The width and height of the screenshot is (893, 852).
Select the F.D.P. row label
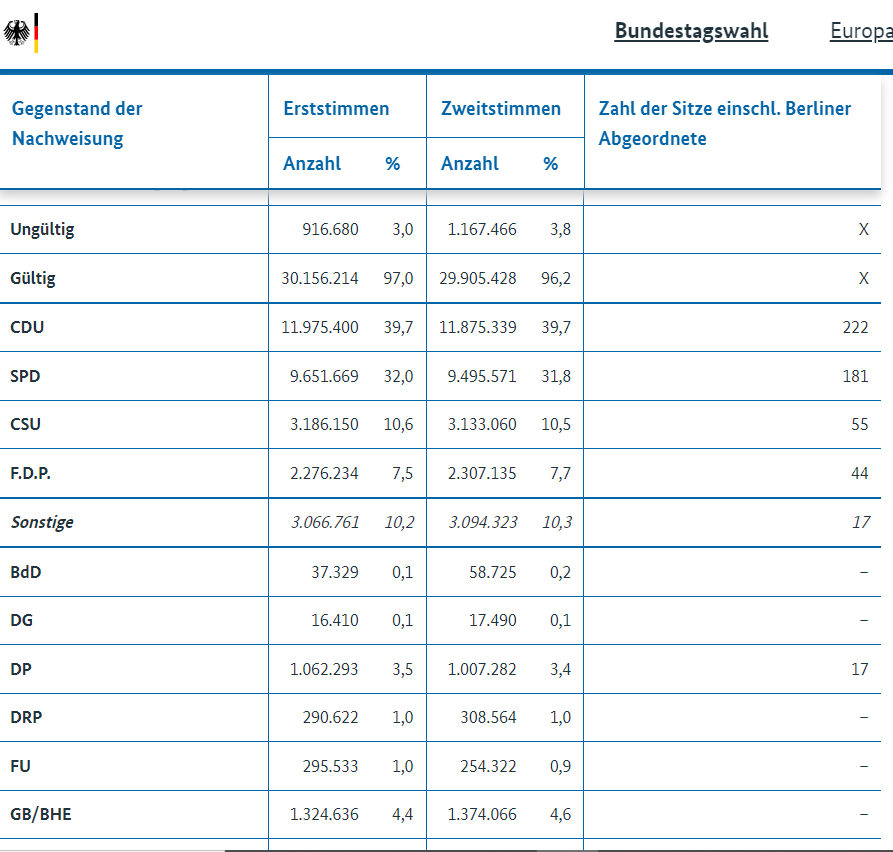[30, 473]
